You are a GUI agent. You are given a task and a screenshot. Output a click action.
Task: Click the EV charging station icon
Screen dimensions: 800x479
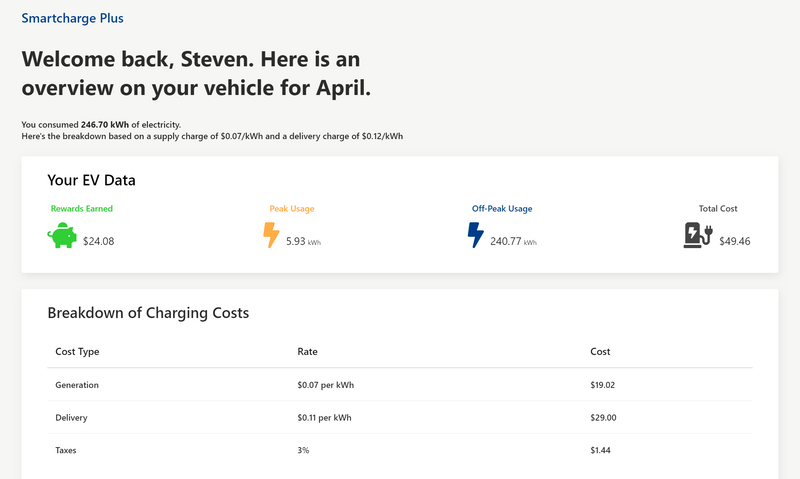click(x=698, y=235)
